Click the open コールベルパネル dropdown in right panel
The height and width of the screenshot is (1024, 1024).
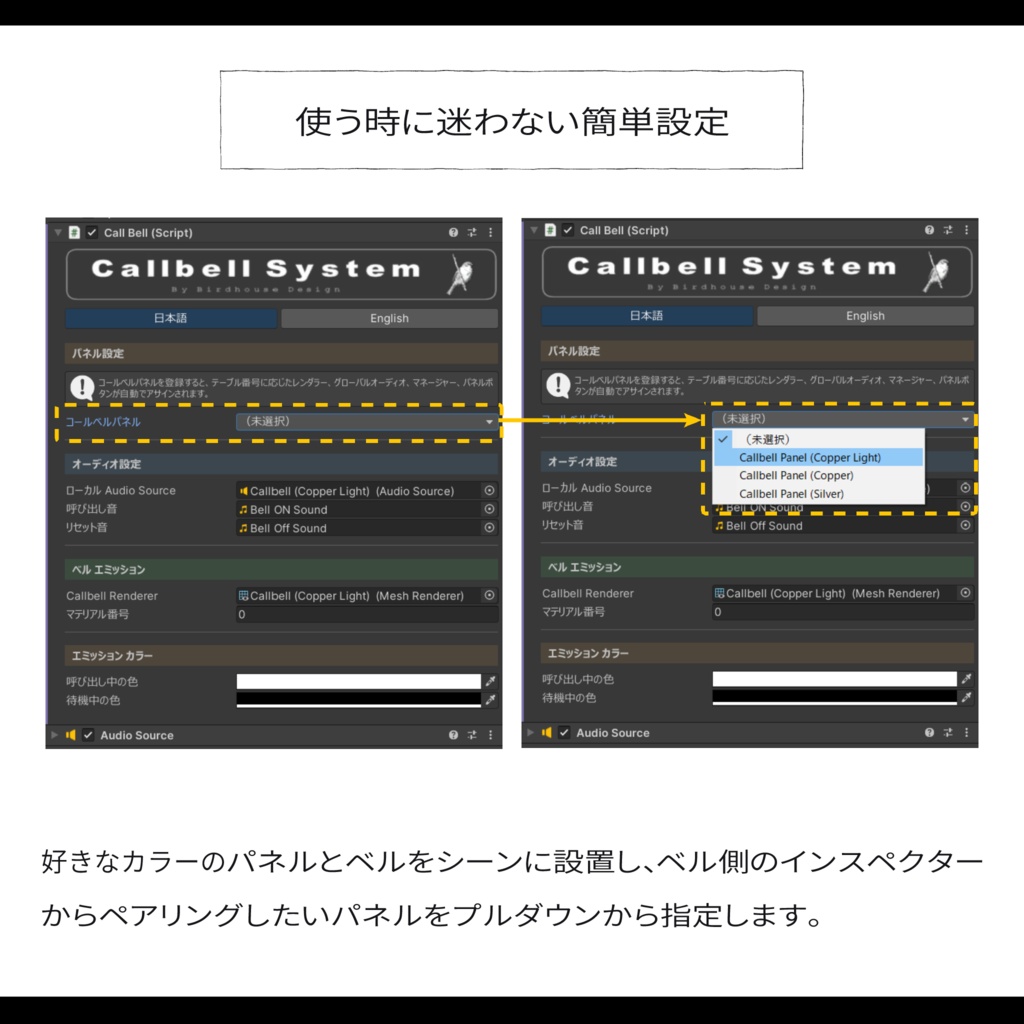[843, 419]
